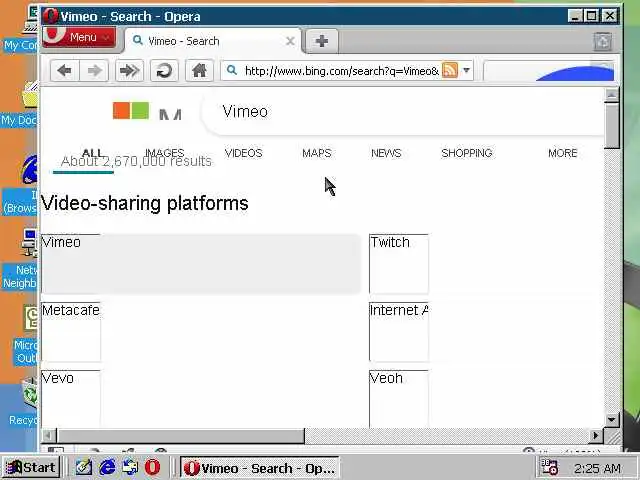Image resolution: width=640 pixels, height=480 pixels.
Task: Open the Vevo platform card
Action: pyautogui.click(x=71, y=399)
